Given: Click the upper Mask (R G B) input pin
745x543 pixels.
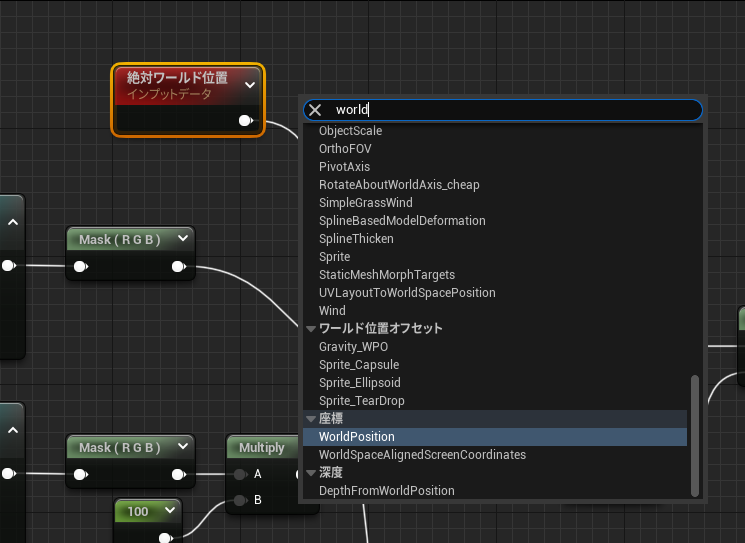Looking at the screenshot, I should point(81,267).
